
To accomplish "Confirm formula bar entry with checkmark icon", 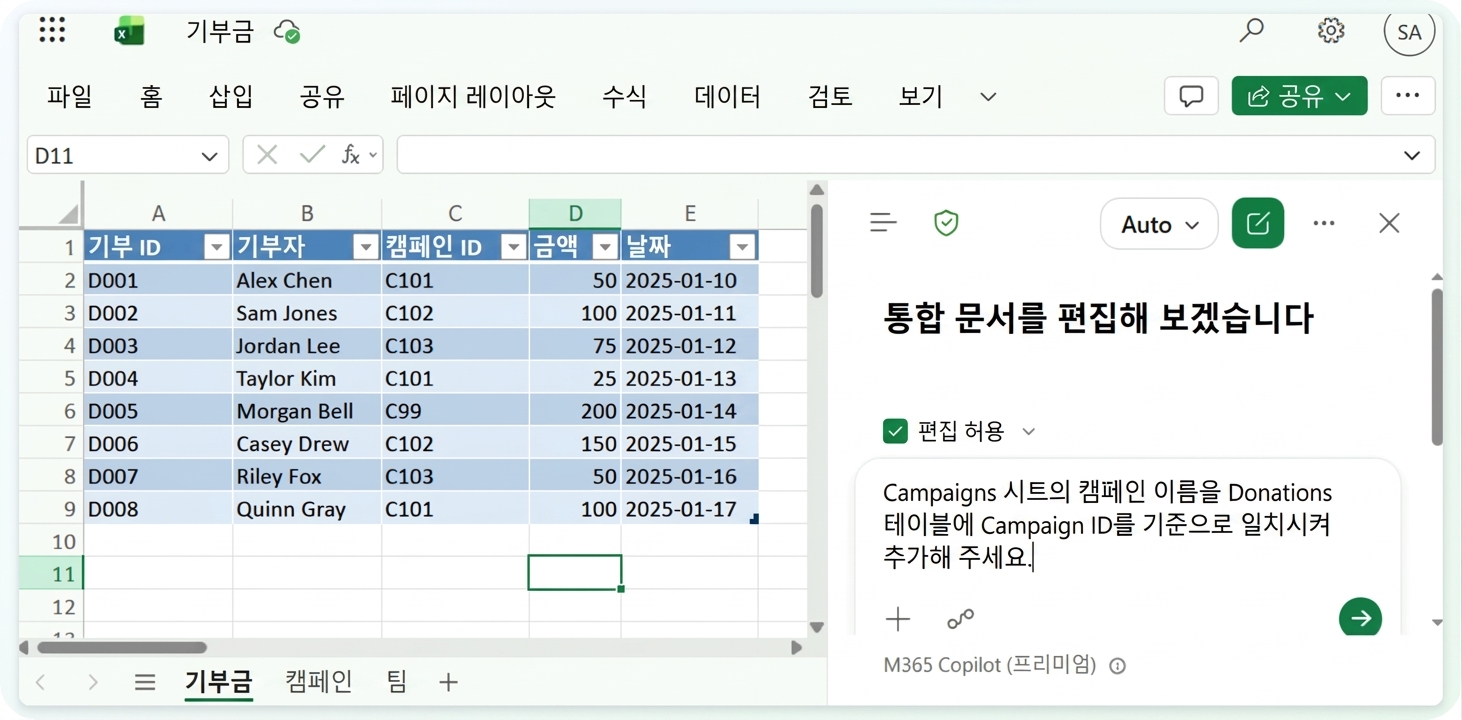I will pyautogui.click(x=313, y=155).
